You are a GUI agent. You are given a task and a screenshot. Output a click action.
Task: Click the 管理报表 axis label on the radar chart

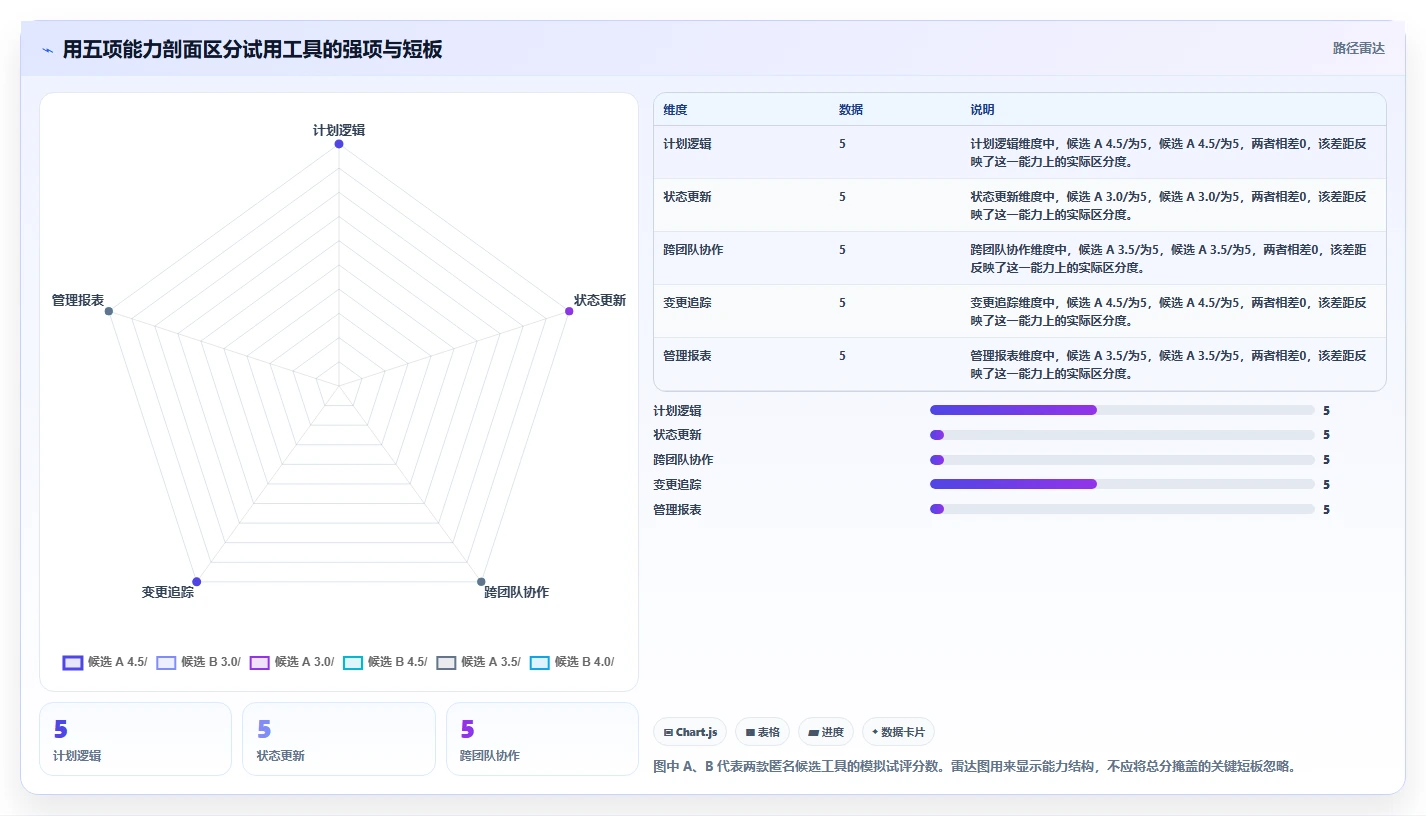(78, 300)
